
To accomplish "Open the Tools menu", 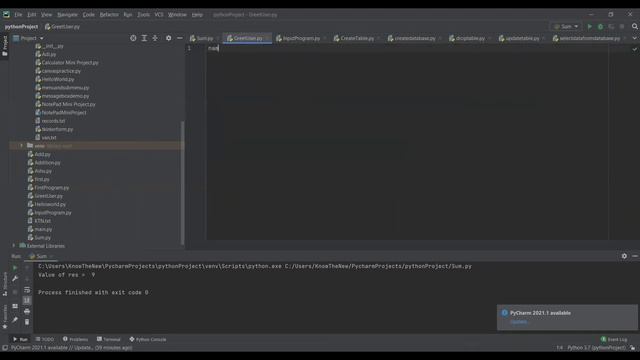I will coord(143,14).
